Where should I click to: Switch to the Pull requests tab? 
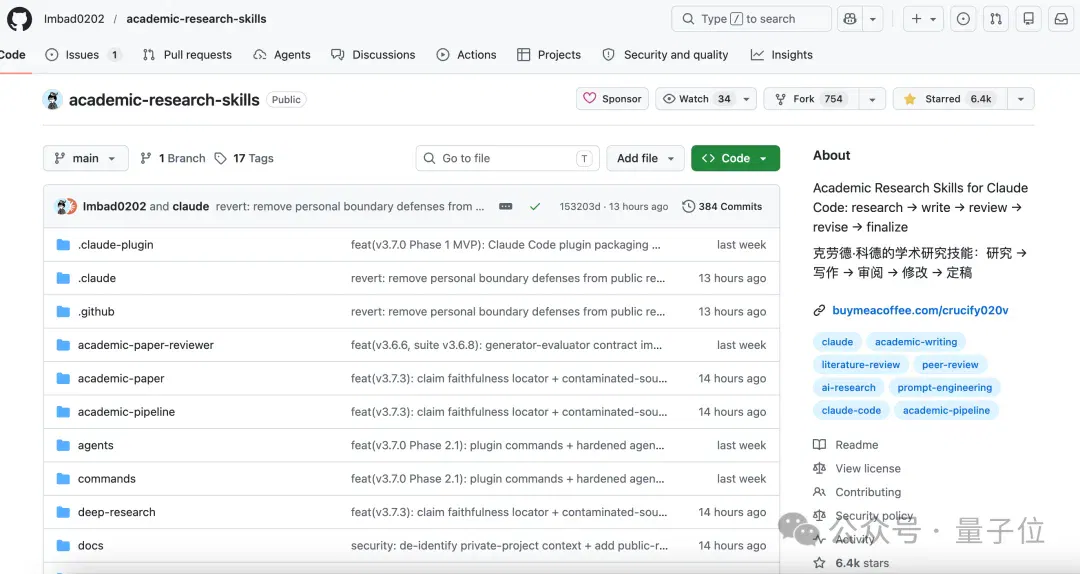point(187,54)
